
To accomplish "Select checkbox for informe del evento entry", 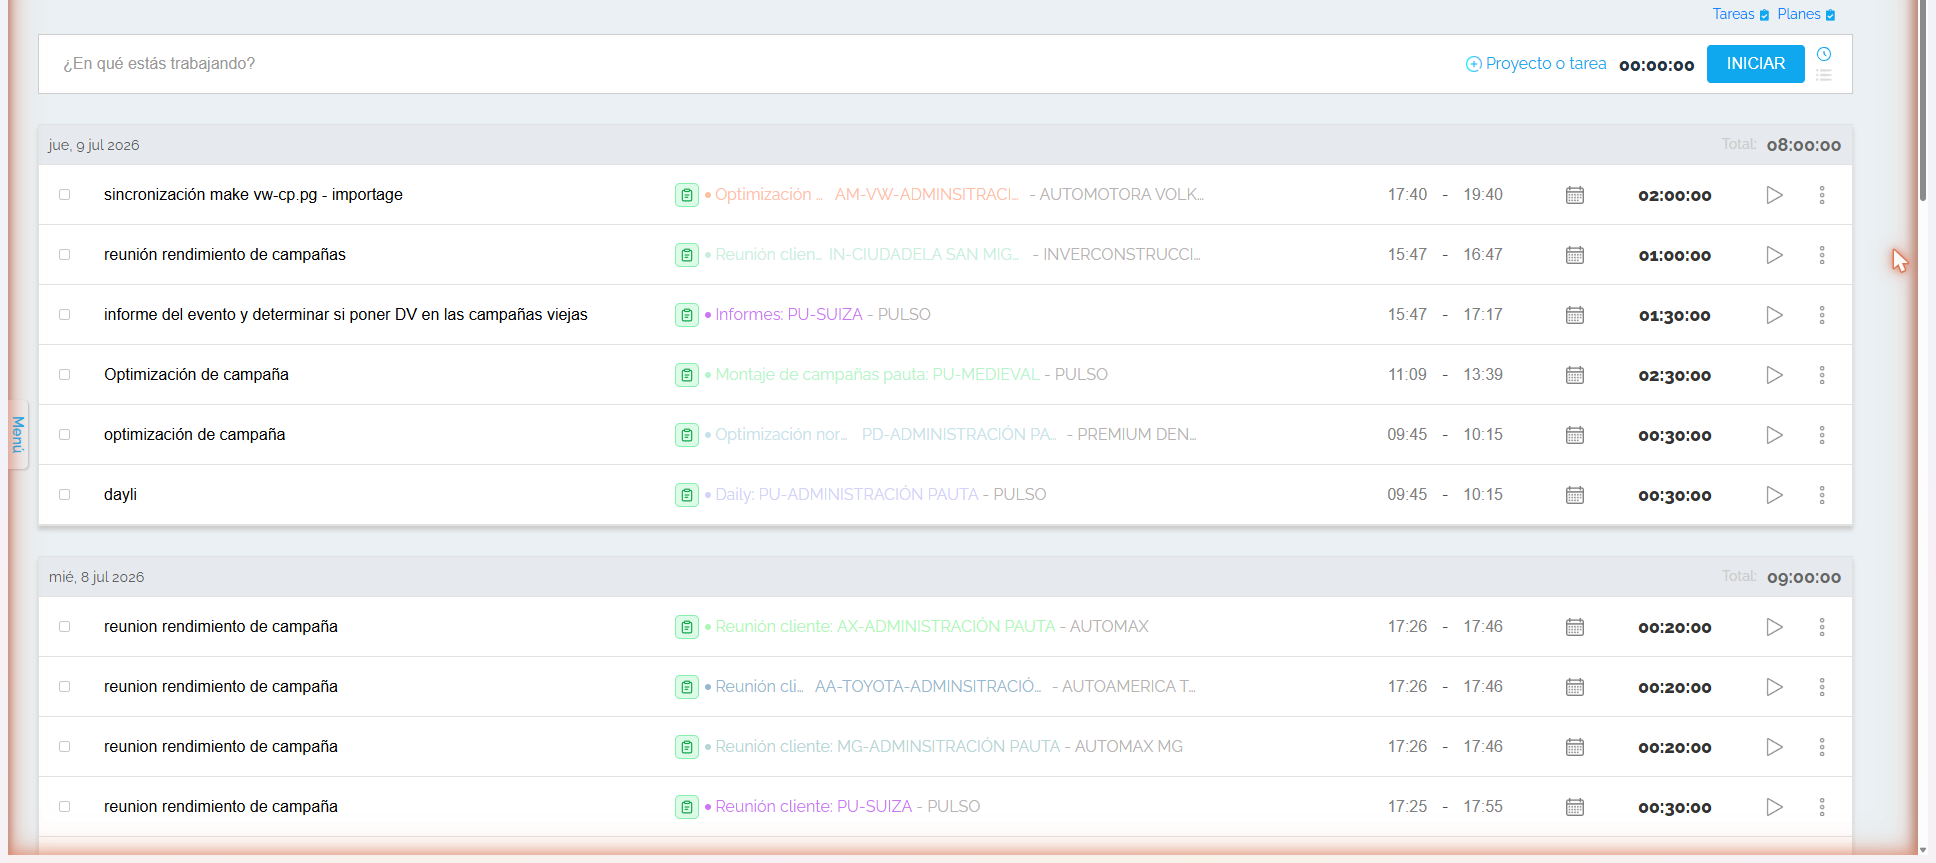I will 64,315.
